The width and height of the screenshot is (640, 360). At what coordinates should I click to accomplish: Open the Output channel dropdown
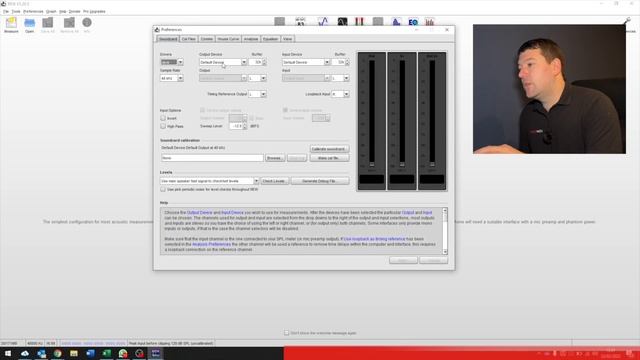click(x=257, y=78)
